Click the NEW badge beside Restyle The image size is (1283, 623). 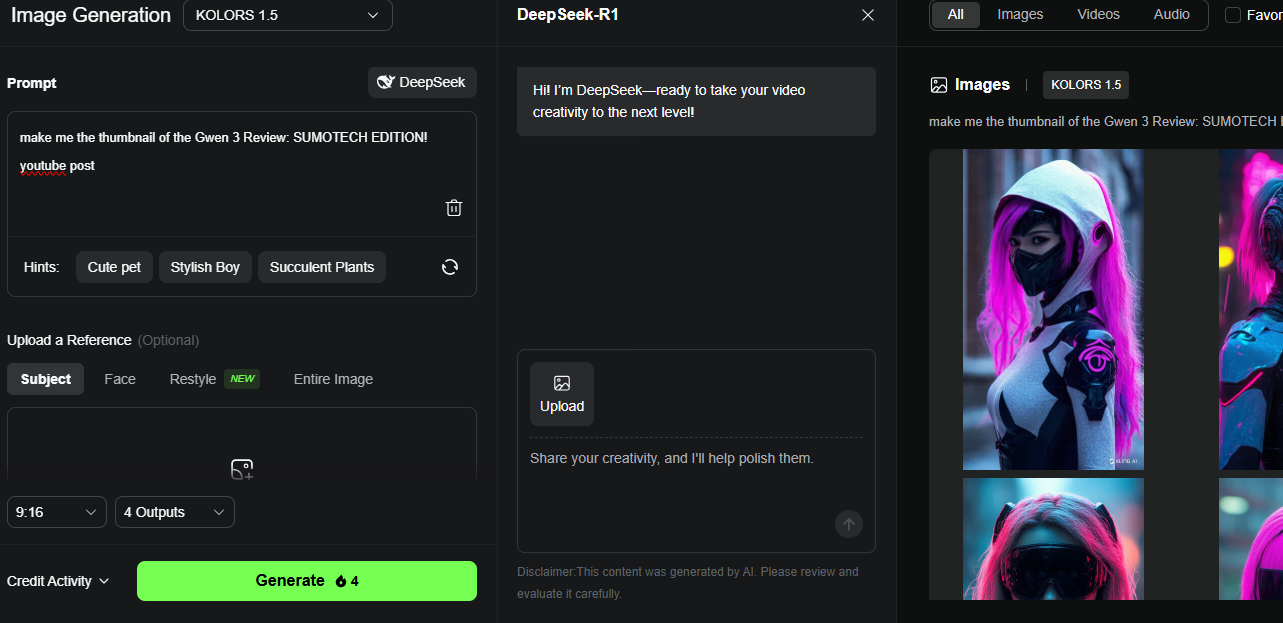click(x=242, y=379)
